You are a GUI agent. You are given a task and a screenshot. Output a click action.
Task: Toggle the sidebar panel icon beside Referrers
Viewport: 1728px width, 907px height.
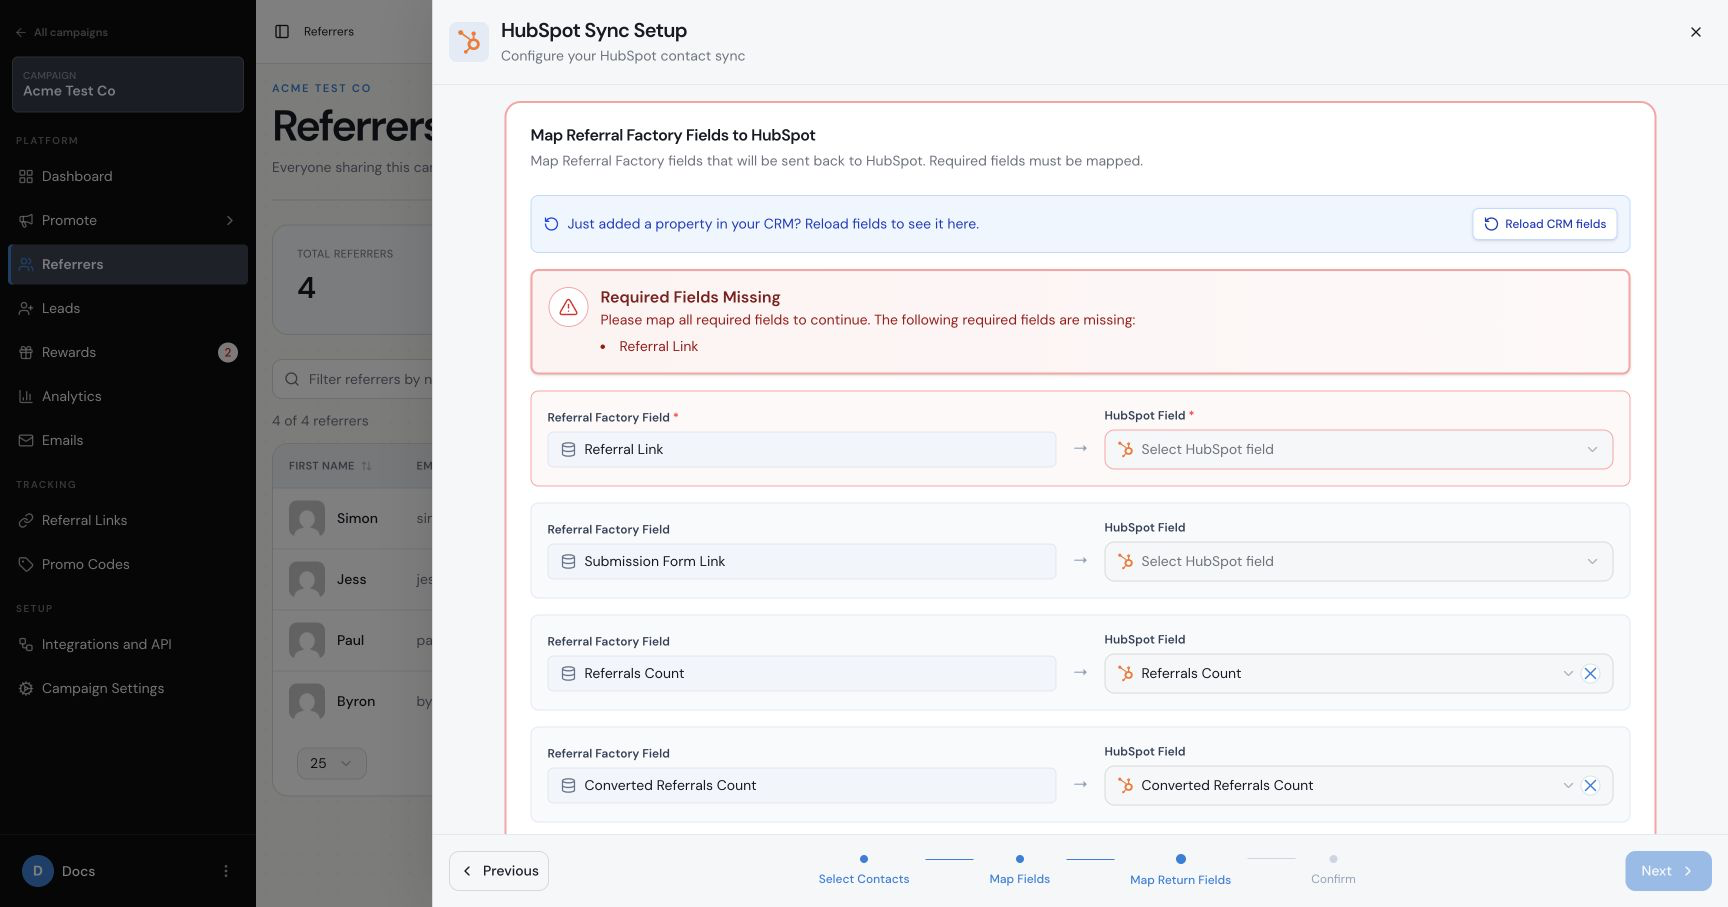pyautogui.click(x=282, y=32)
